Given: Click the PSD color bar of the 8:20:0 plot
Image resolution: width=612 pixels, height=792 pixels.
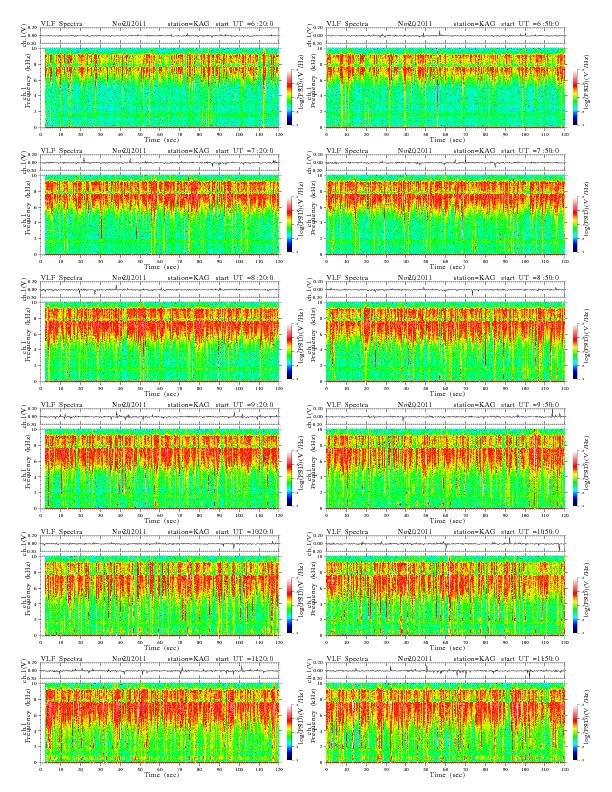Looking at the screenshot, I should point(289,351).
